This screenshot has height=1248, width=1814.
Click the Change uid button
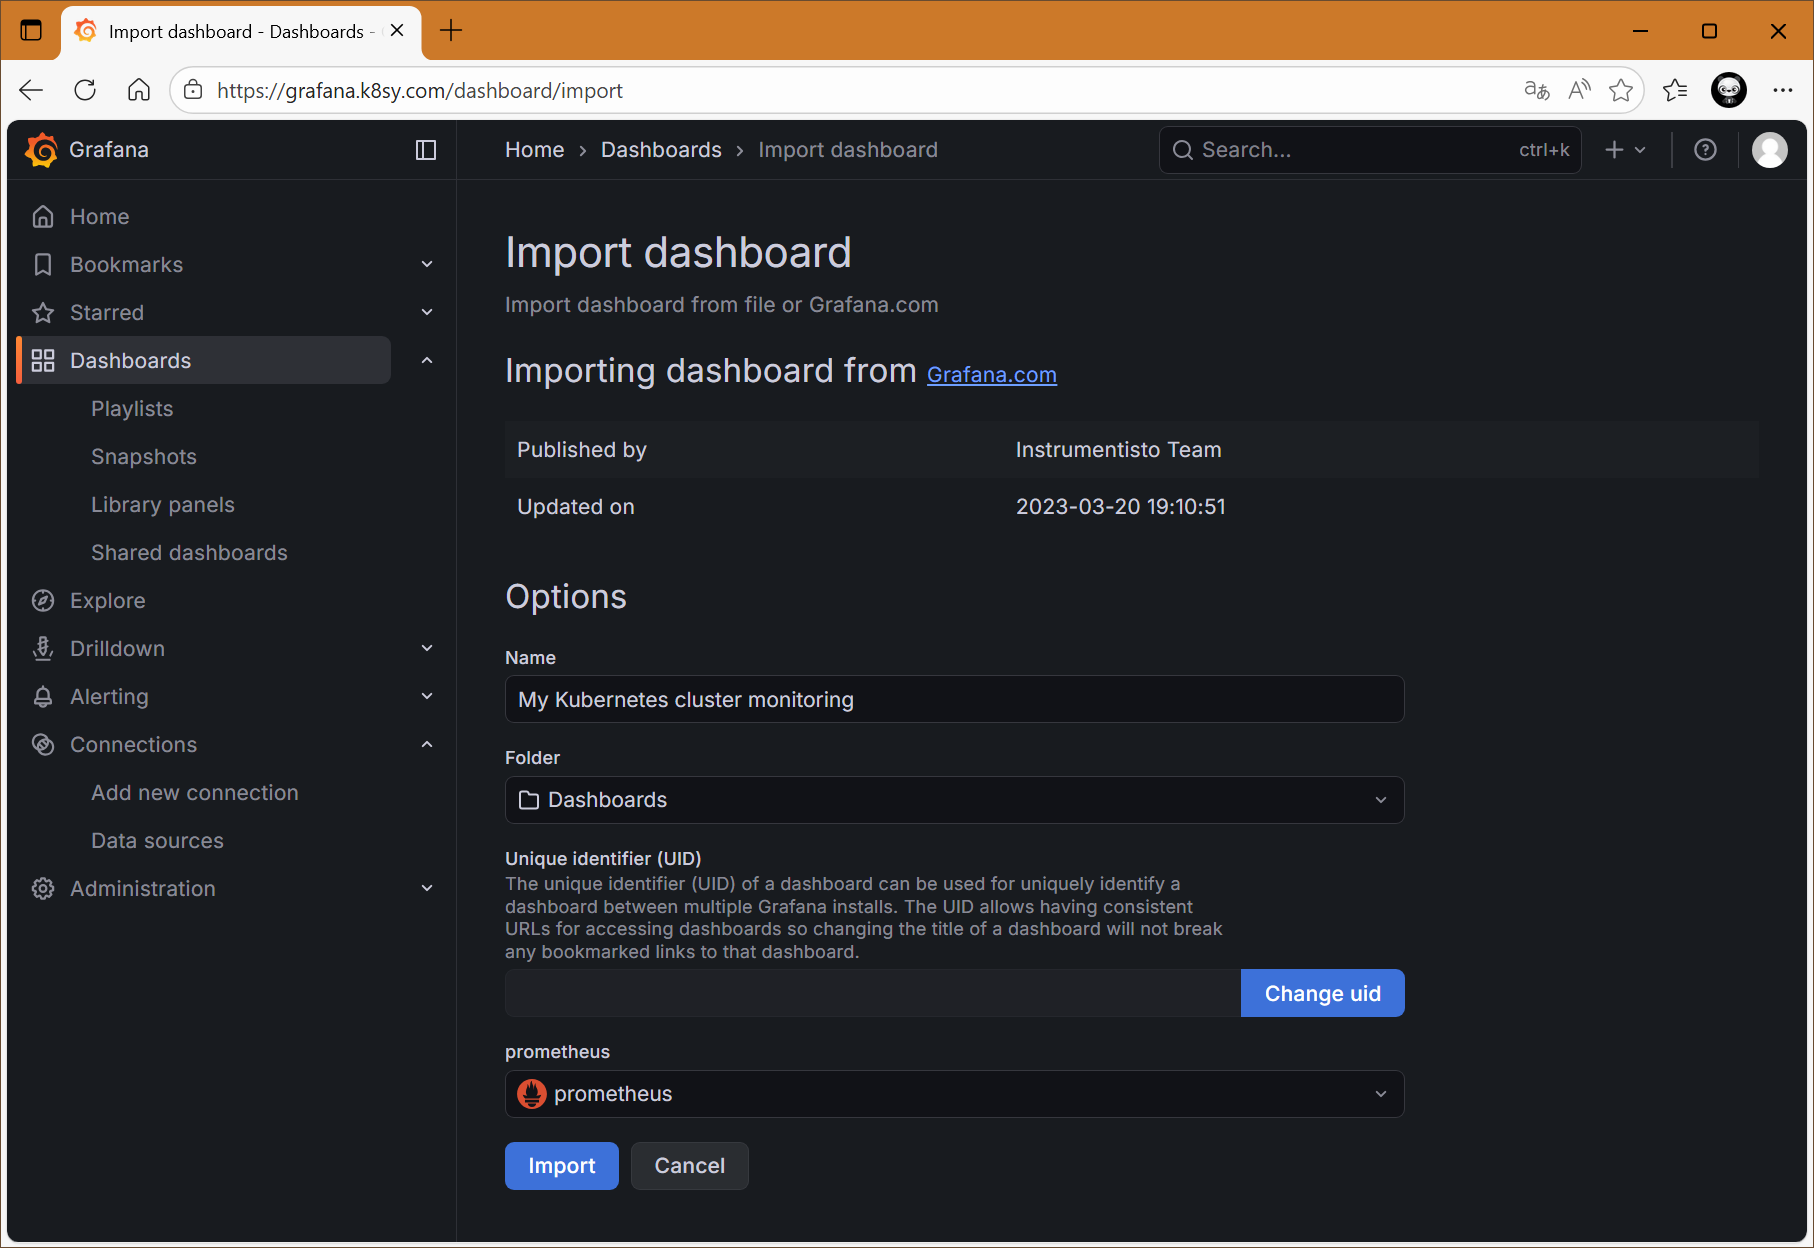tap(1322, 994)
